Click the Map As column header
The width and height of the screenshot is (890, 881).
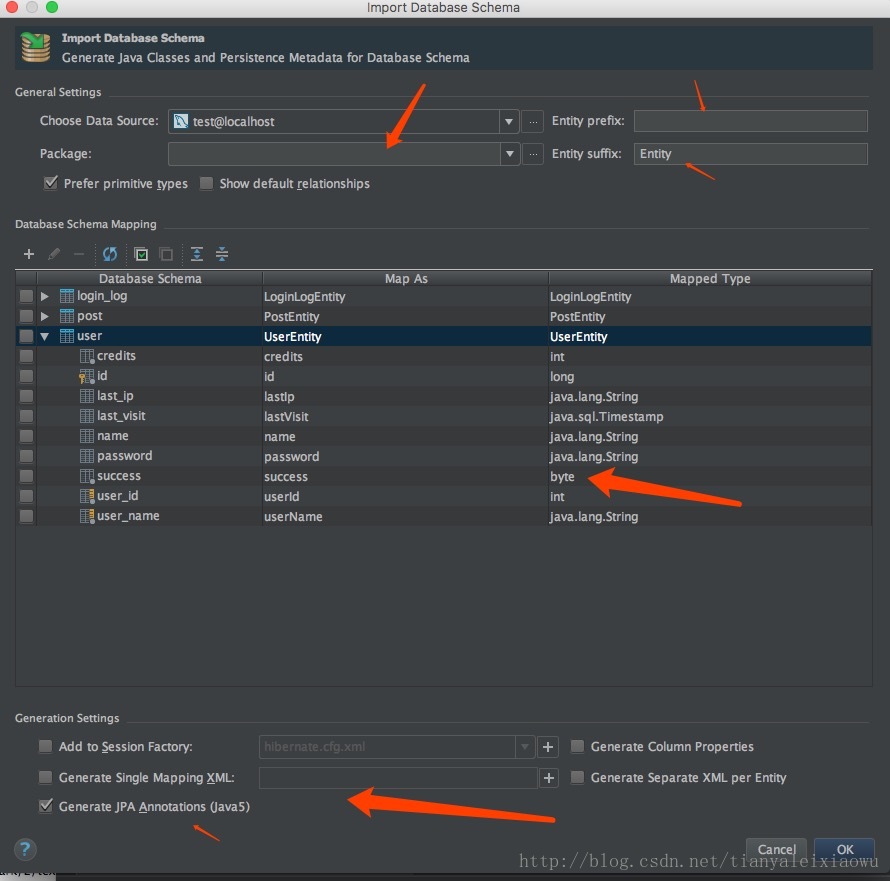[406, 278]
